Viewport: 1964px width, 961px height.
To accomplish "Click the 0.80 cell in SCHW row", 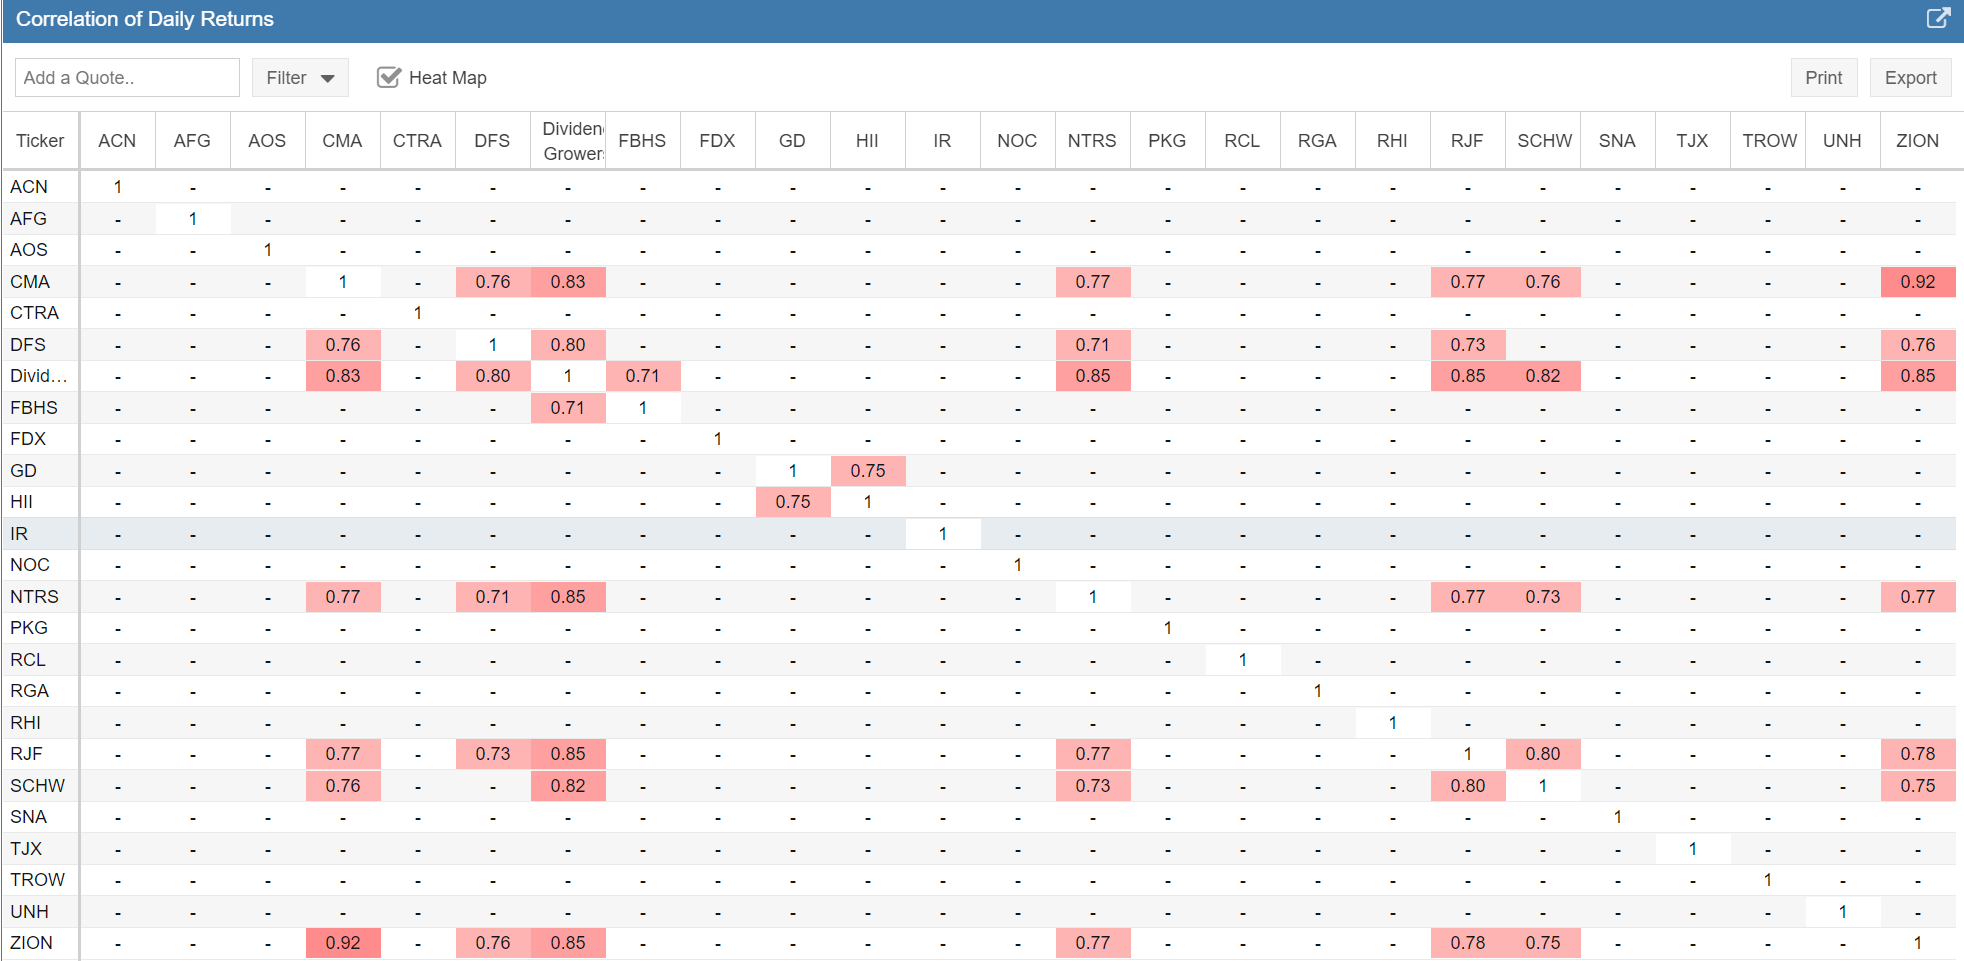I will (1467, 786).
